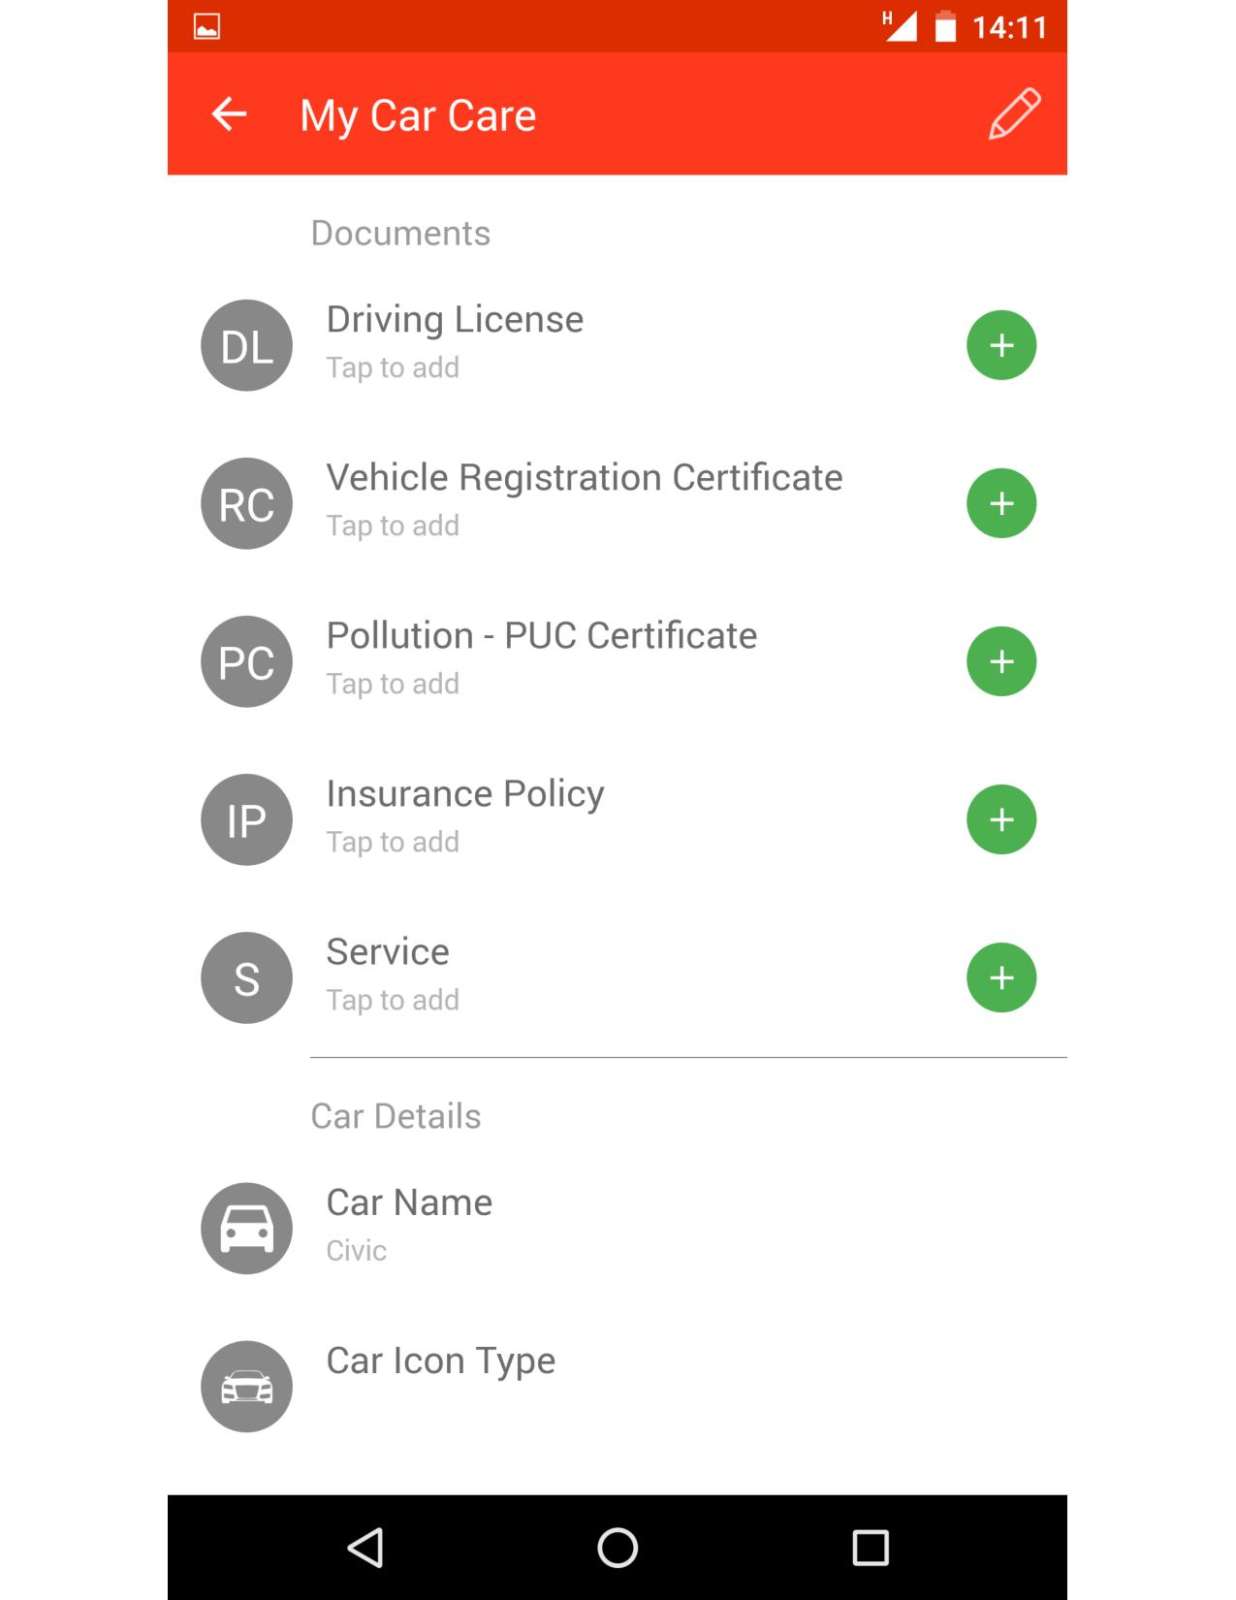Viewport: 1236px width, 1600px height.
Task: Open edit mode with pencil icon
Action: pyautogui.click(x=1014, y=114)
